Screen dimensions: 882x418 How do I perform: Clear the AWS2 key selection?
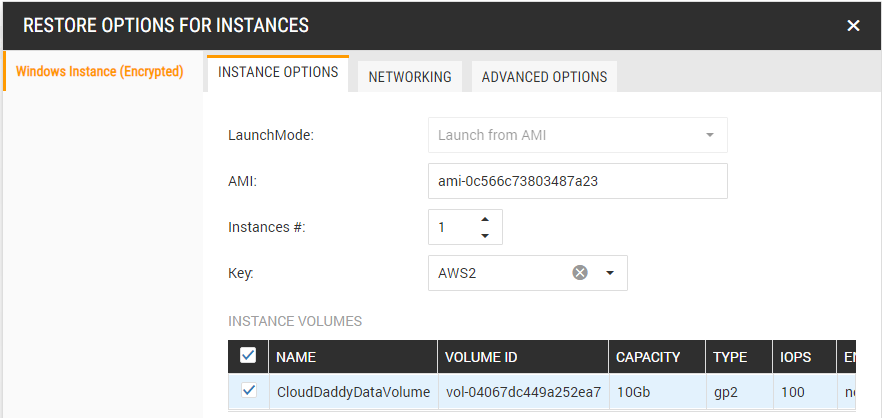(x=580, y=273)
